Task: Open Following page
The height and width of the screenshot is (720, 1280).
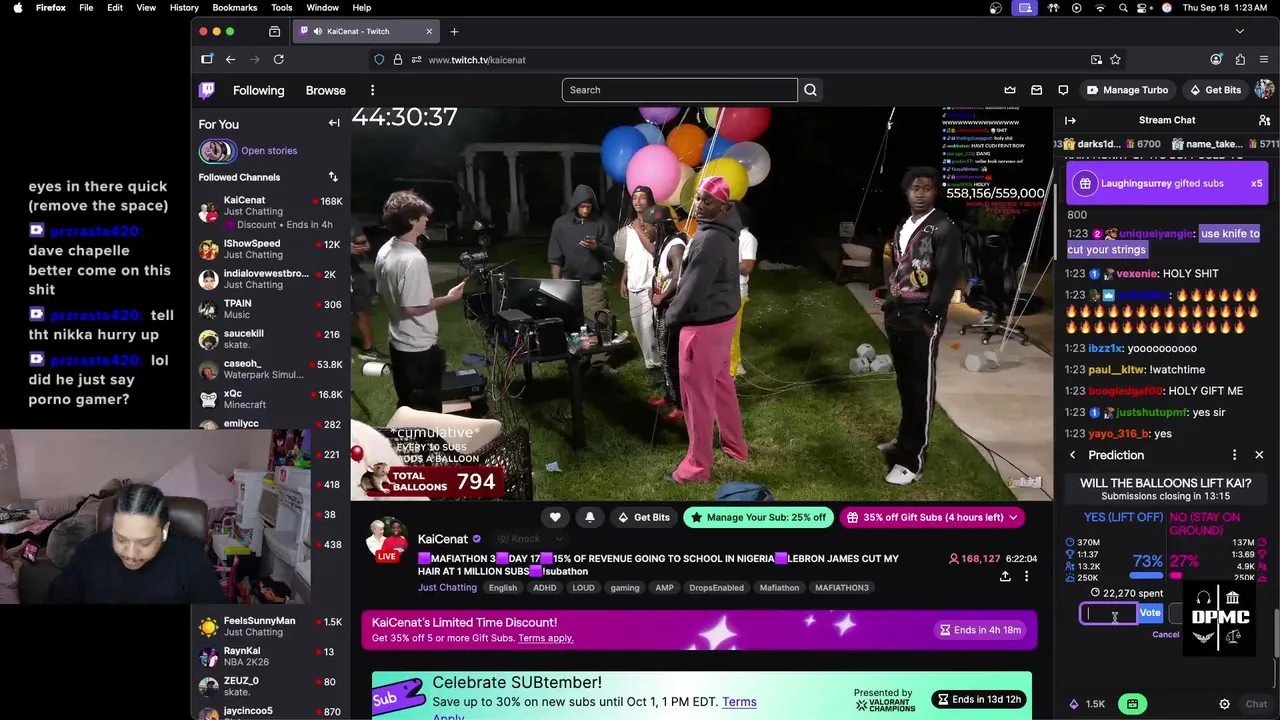Action: click(x=259, y=90)
